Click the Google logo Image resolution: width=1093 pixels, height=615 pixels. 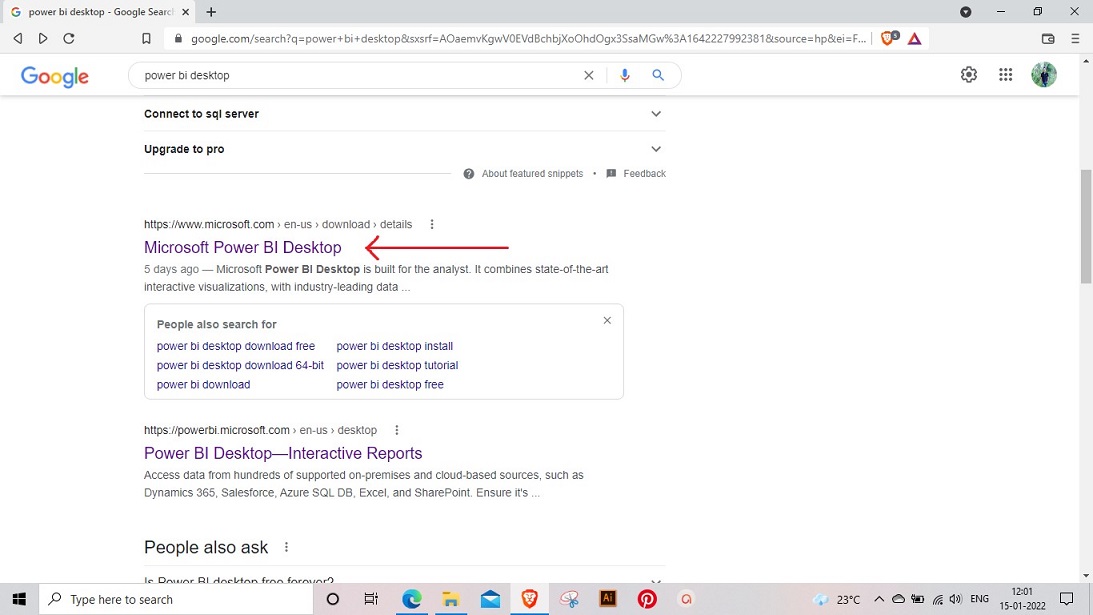click(54, 76)
